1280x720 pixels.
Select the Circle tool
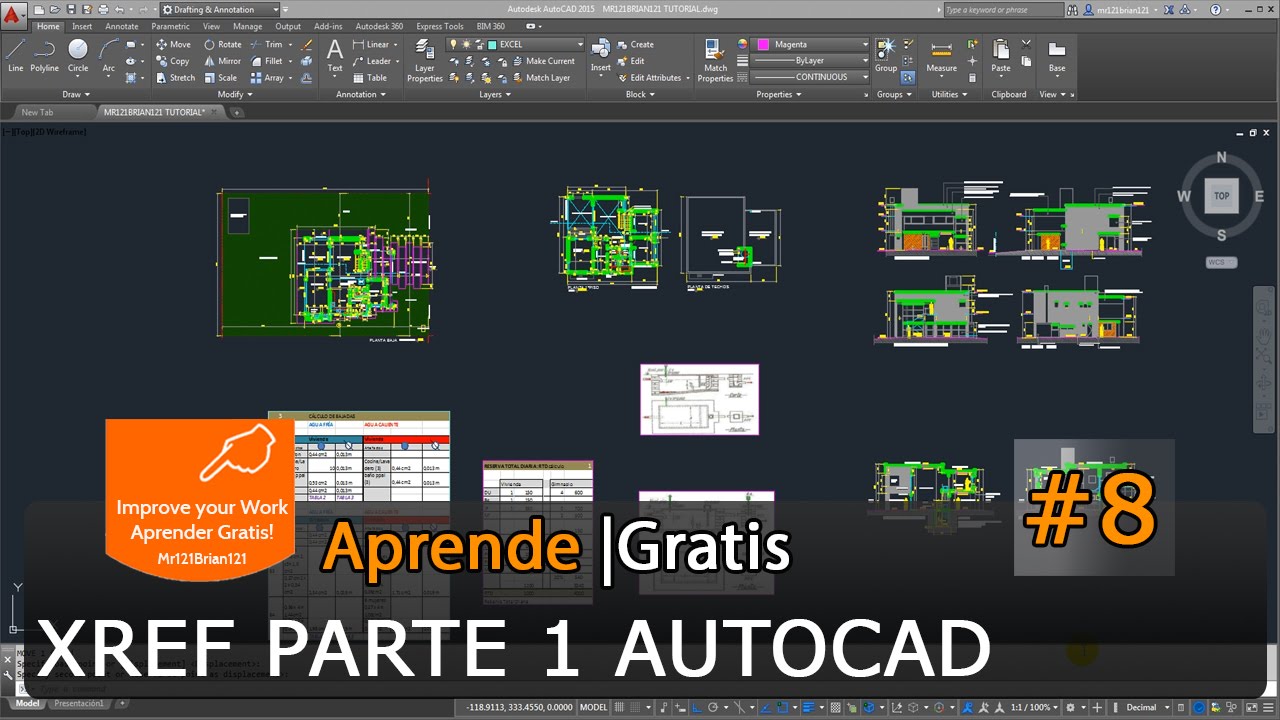(78, 55)
